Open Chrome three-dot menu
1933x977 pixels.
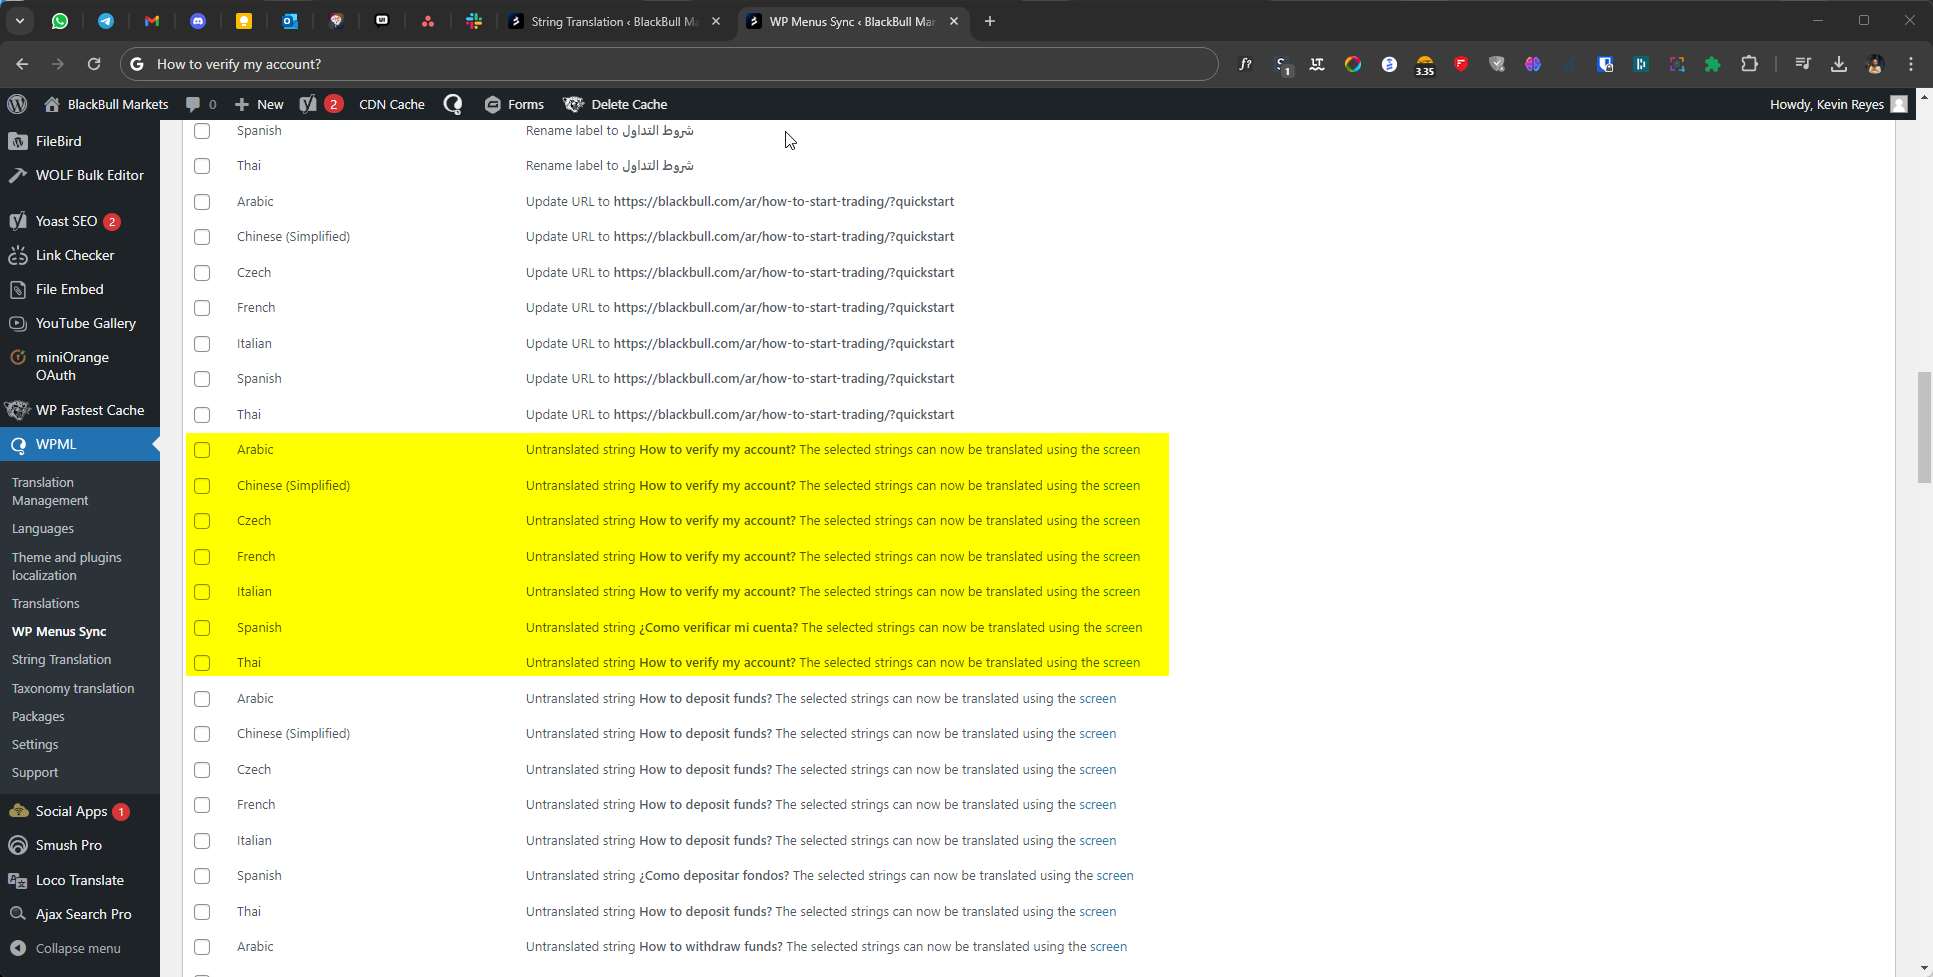(1911, 64)
